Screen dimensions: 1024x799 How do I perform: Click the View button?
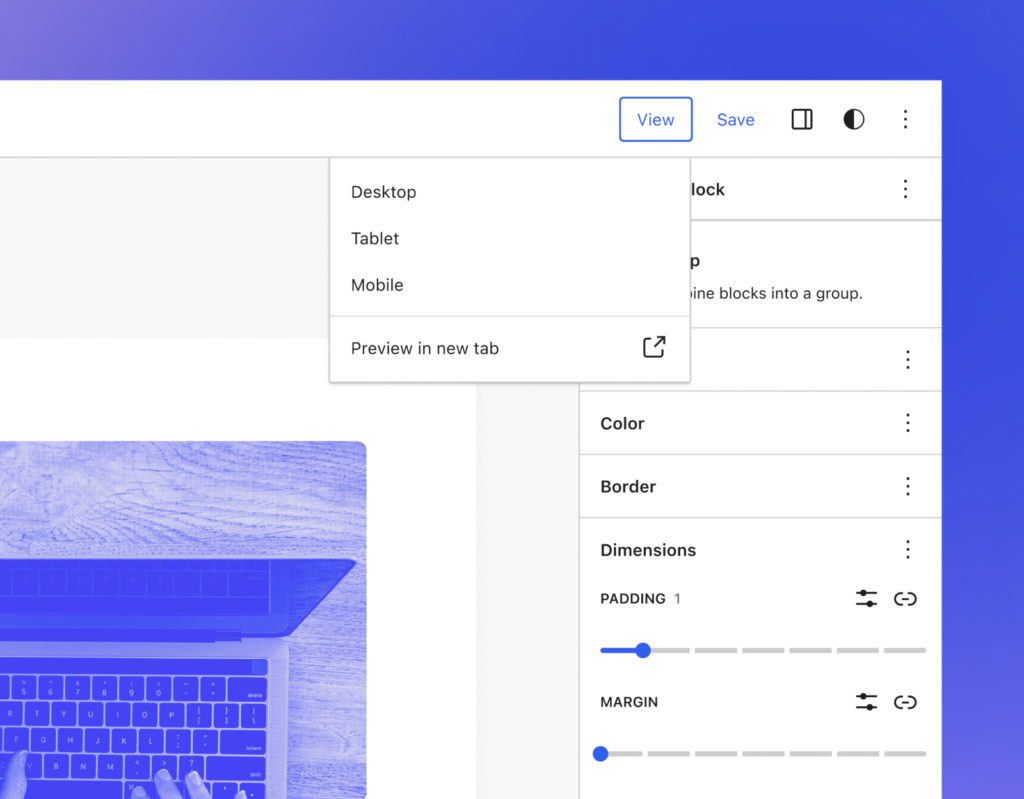(x=655, y=120)
